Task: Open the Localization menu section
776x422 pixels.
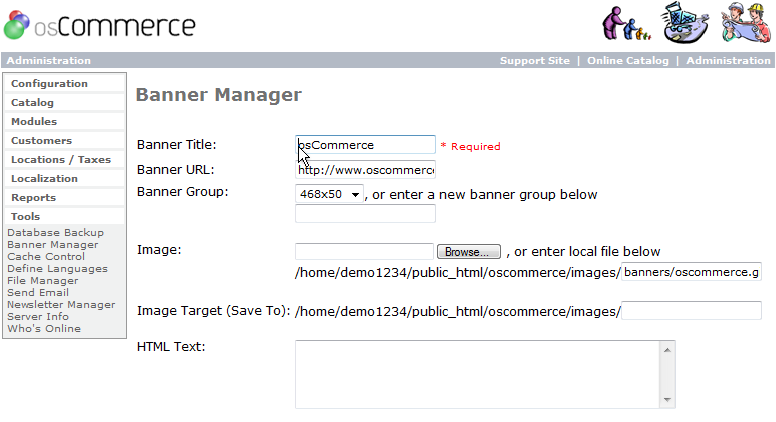Action: [64, 178]
